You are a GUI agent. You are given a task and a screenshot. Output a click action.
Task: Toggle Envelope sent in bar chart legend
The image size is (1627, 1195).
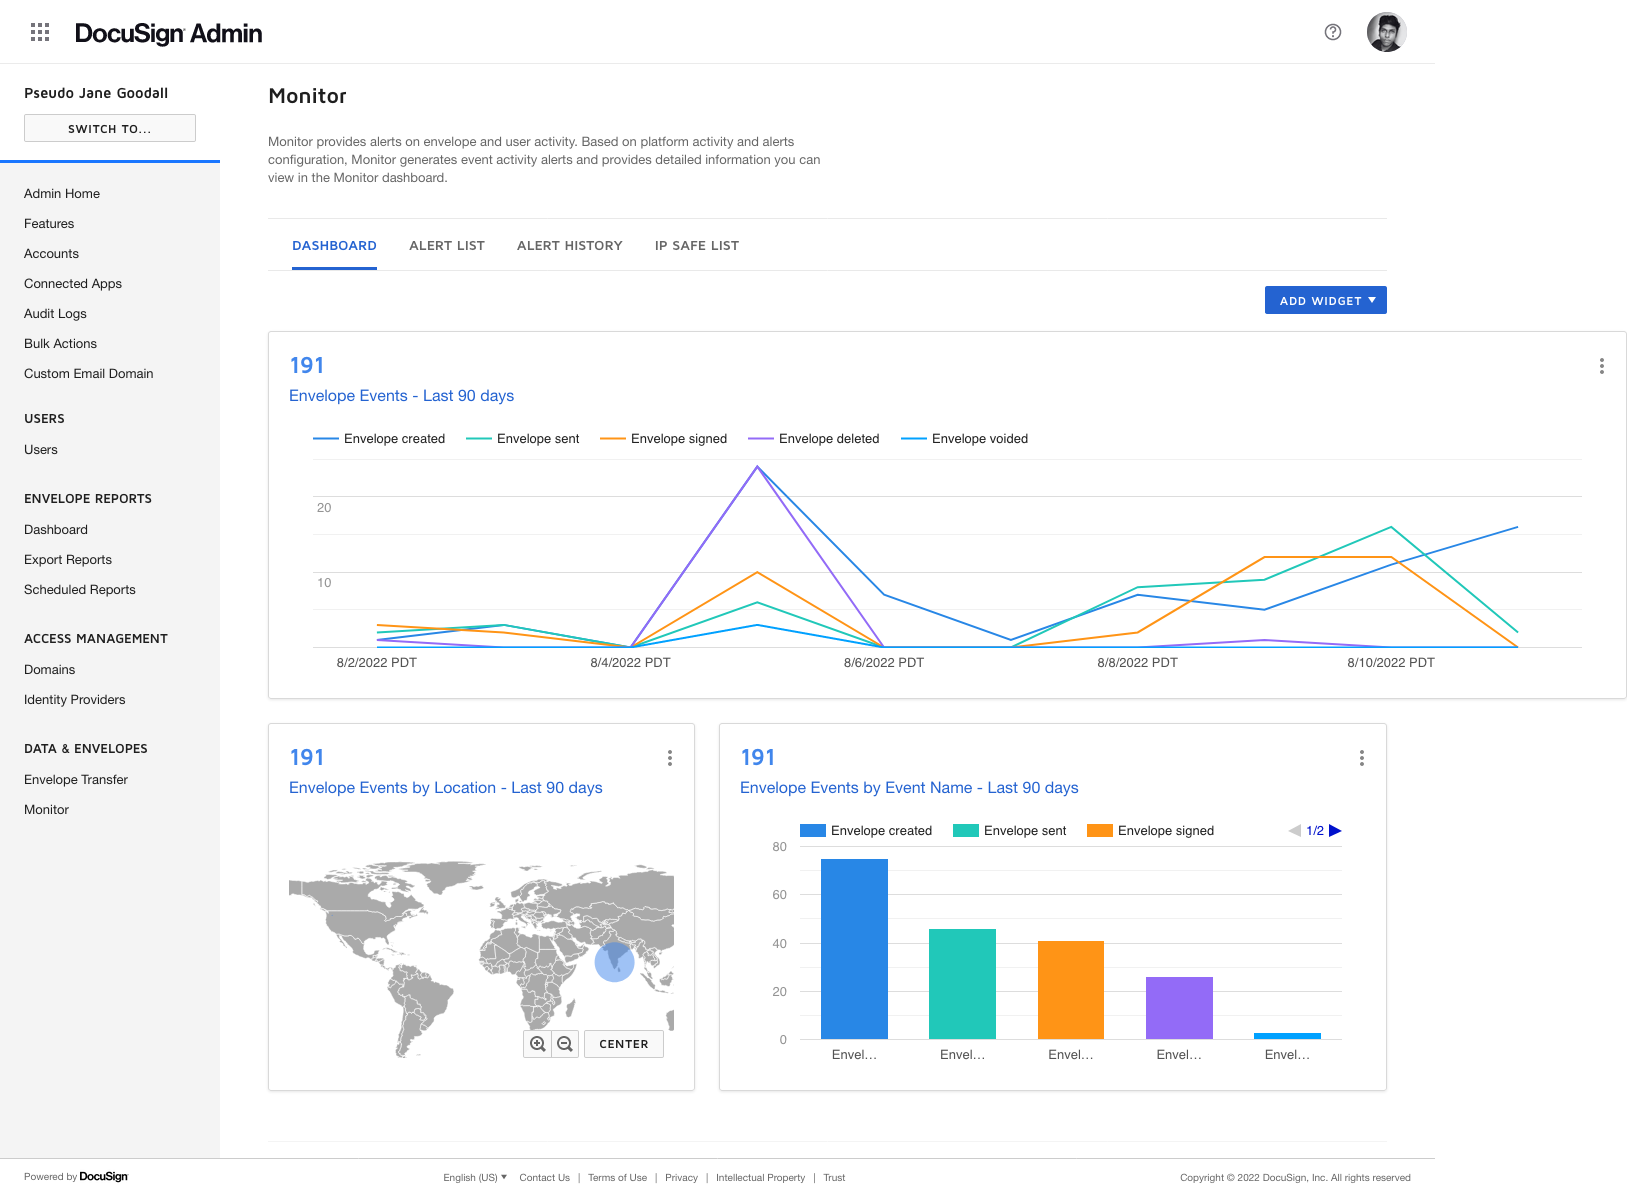(1010, 831)
